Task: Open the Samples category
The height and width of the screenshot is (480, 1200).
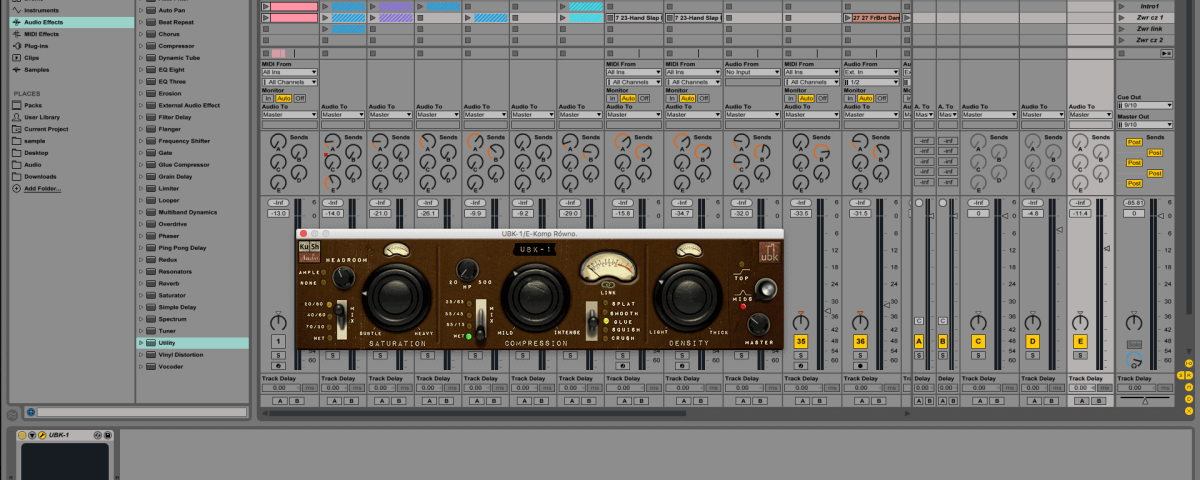Action: (x=36, y=69)
